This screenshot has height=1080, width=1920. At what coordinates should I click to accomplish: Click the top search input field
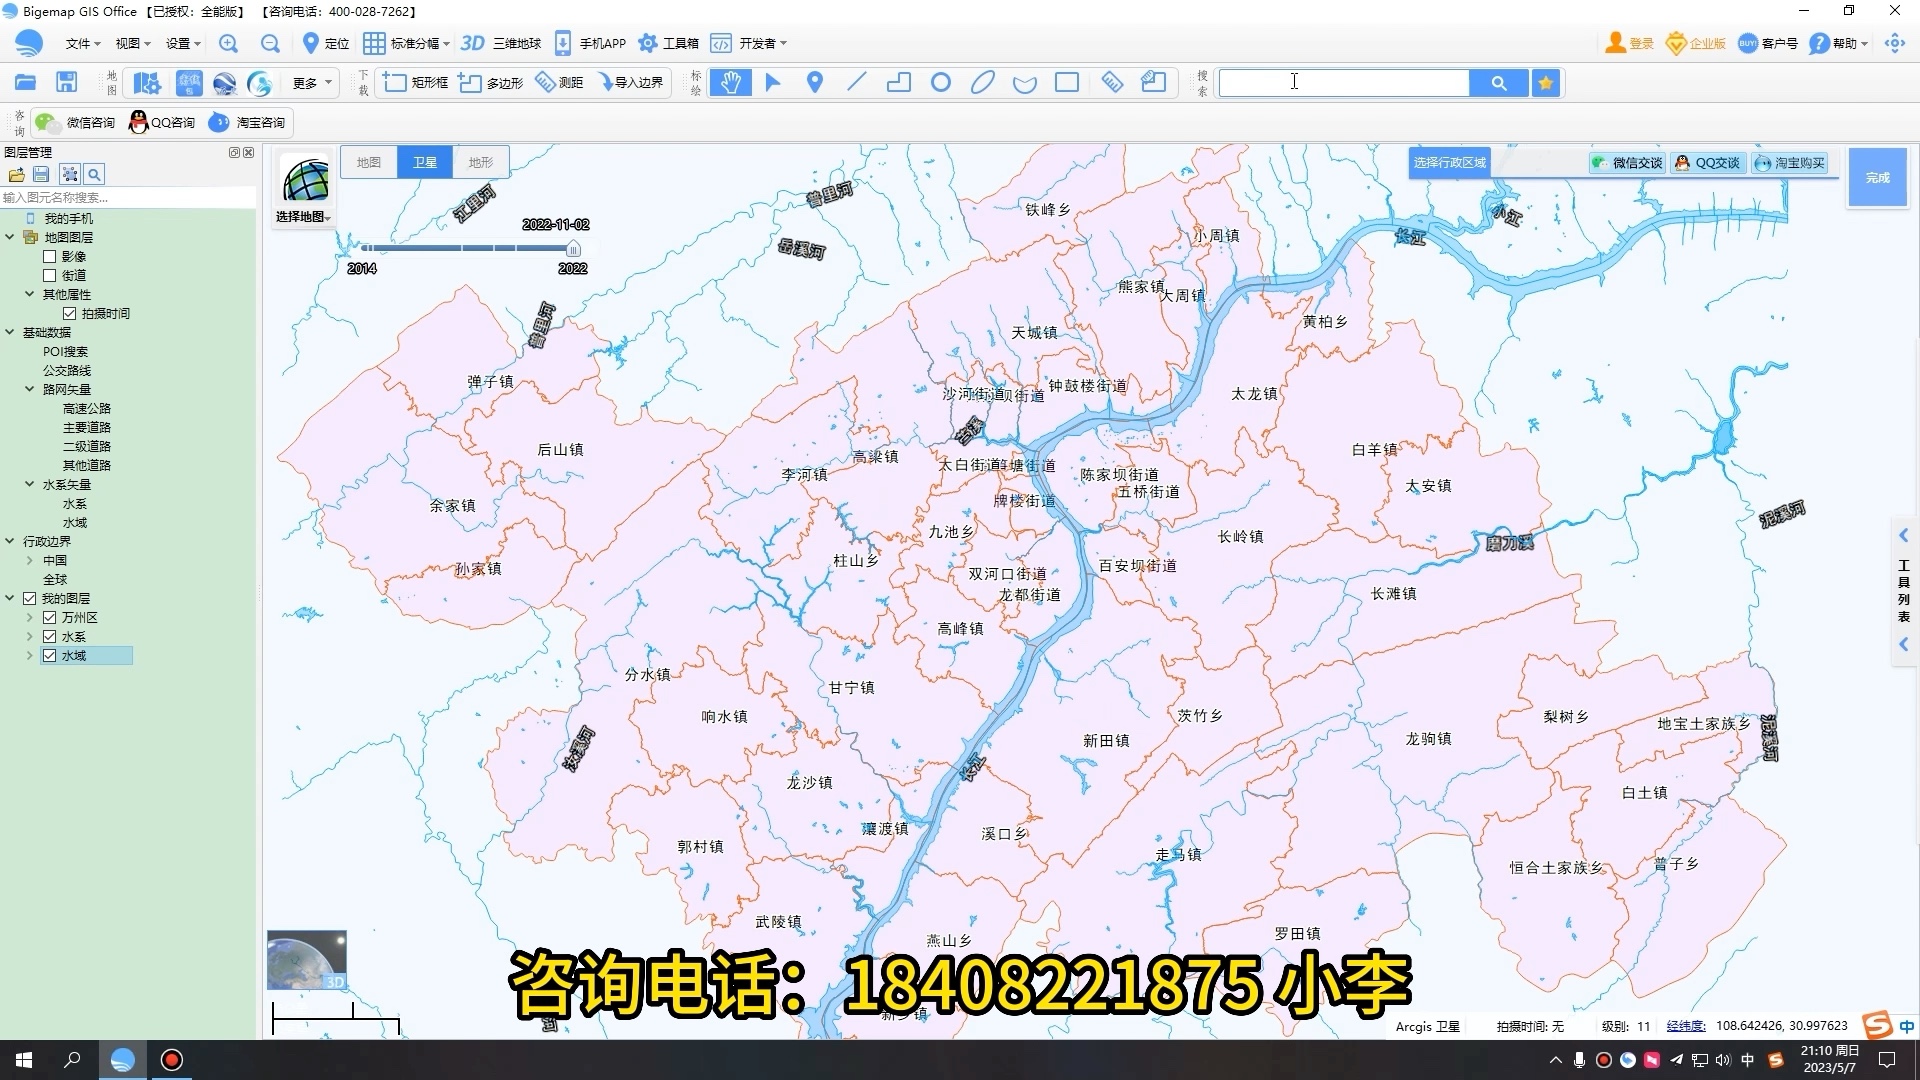click(x=1344, y=83)
